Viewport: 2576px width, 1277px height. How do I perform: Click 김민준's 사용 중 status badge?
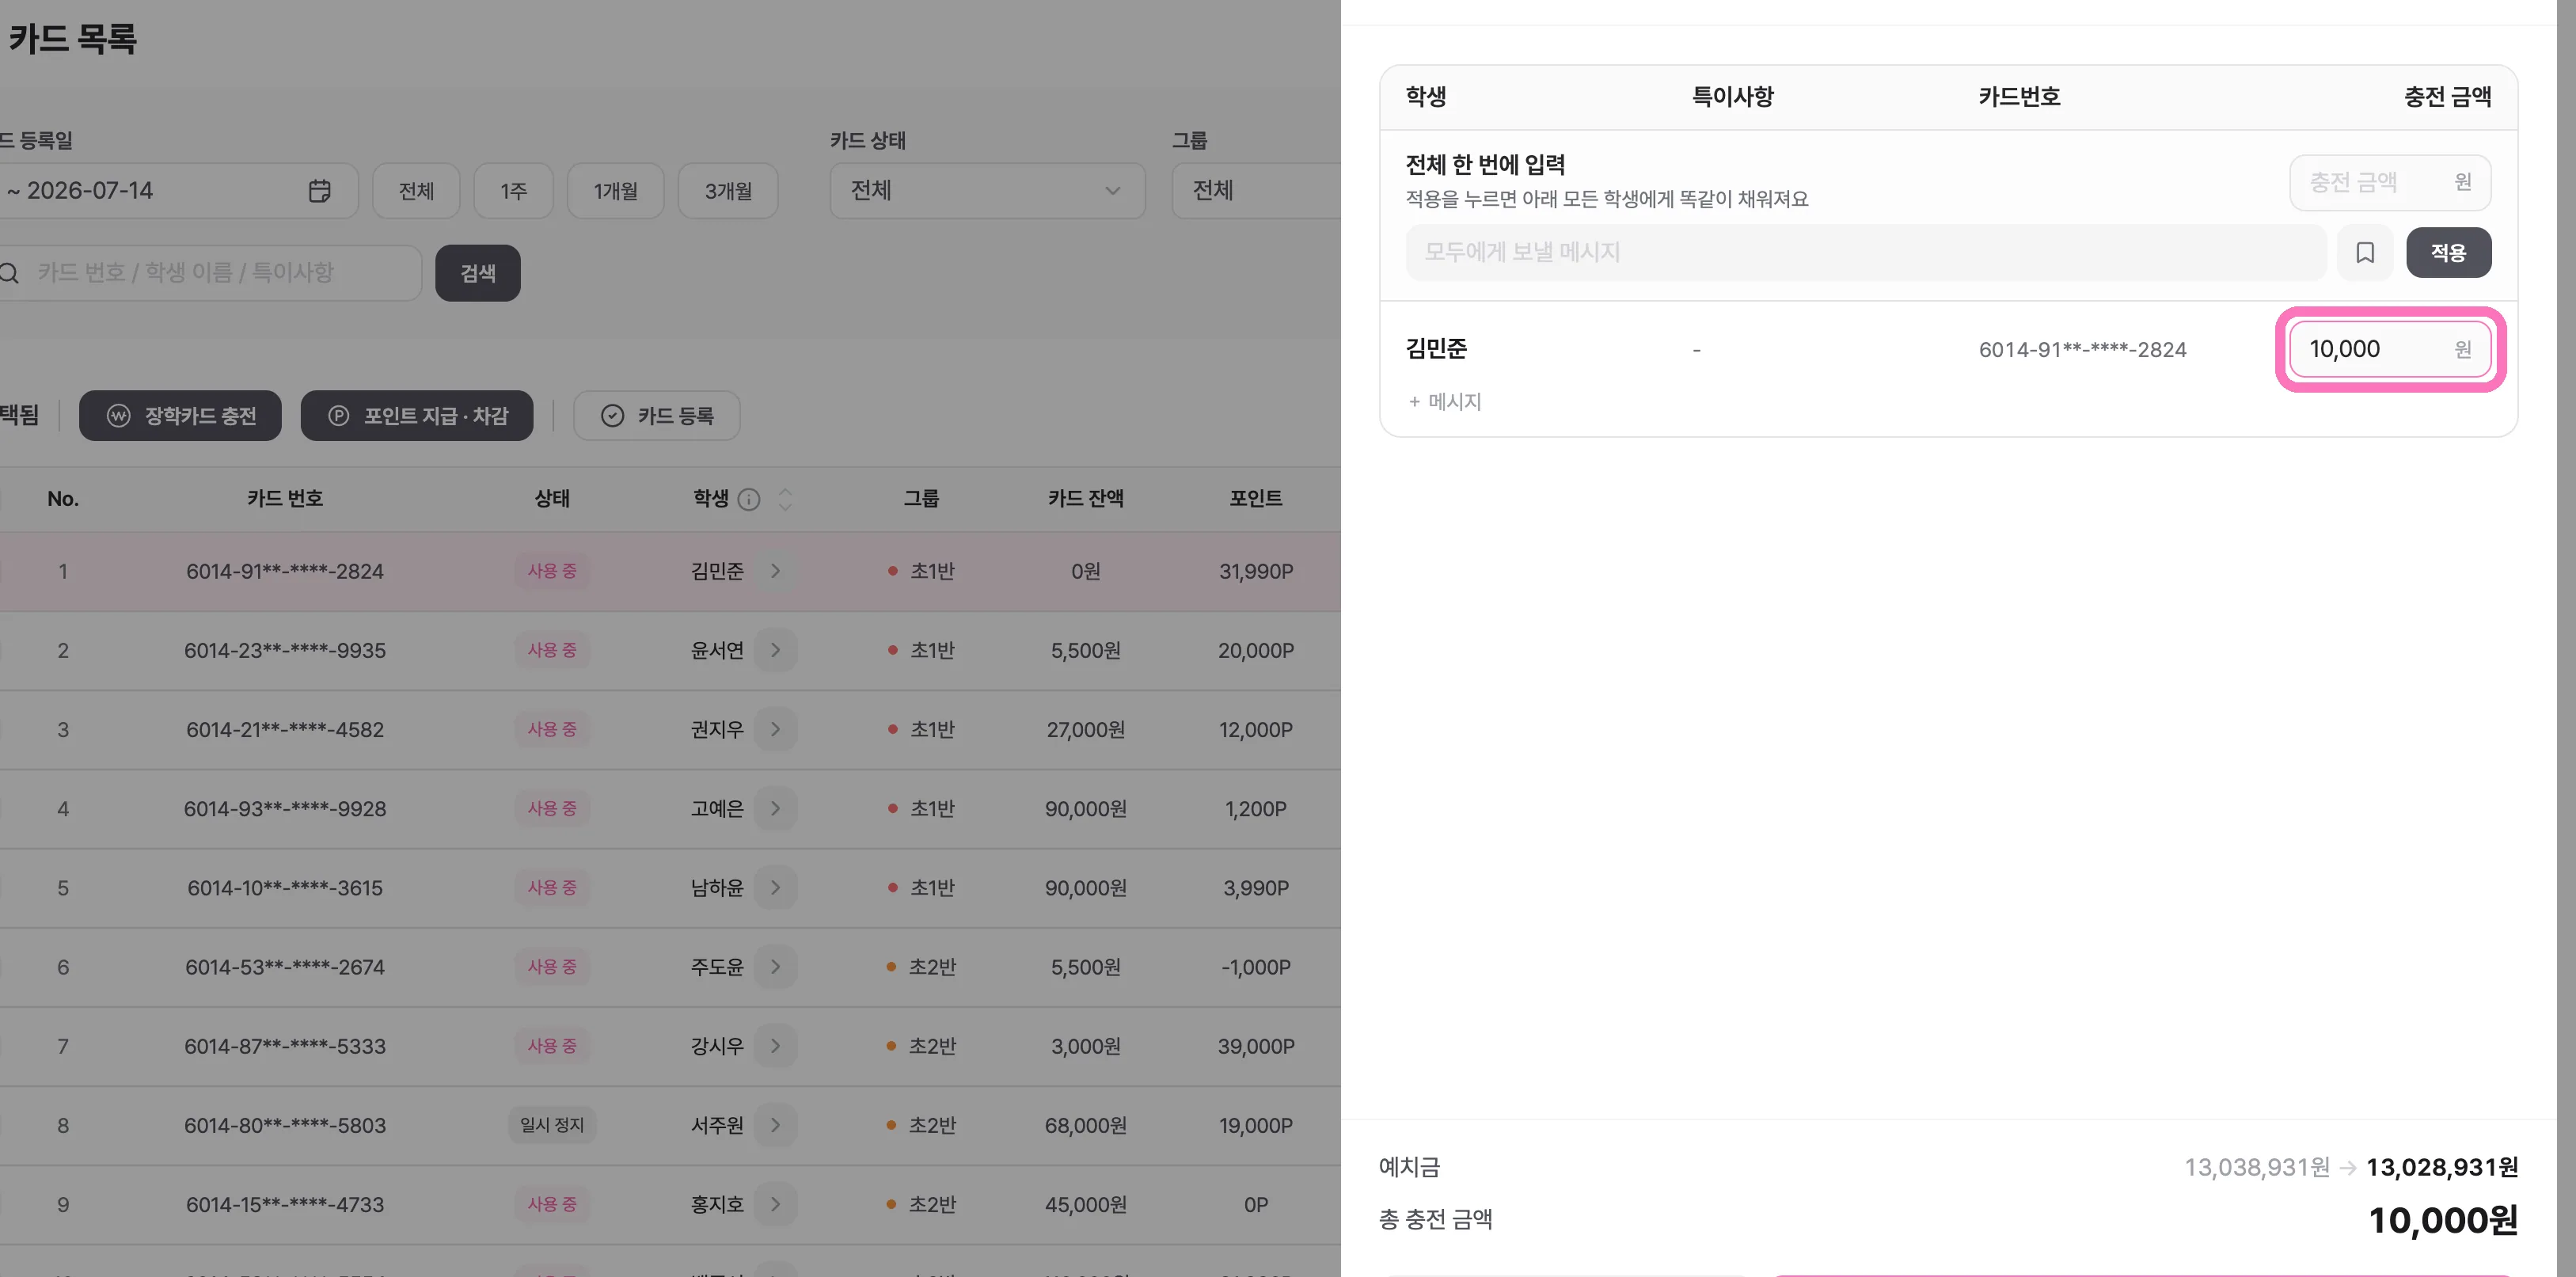coord(552,571)
